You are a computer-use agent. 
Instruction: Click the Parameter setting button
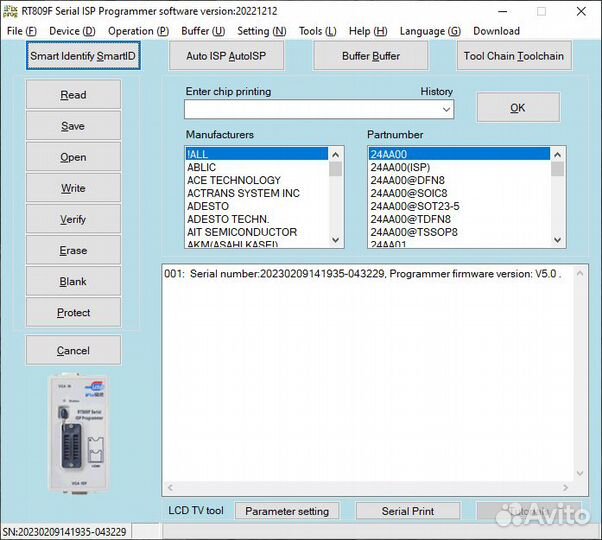[287, 511]
